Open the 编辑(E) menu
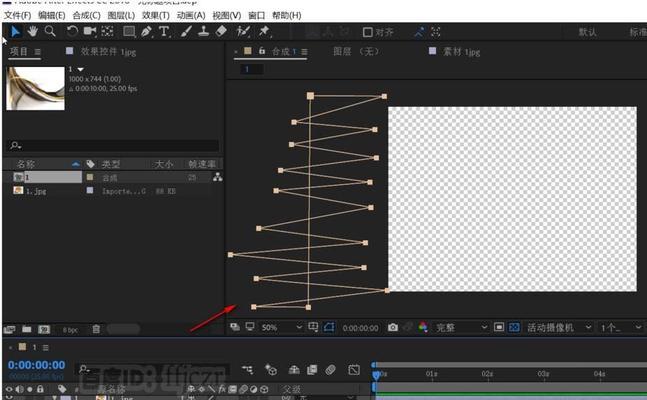The image size is (647, 400). [x=52, y=16]
